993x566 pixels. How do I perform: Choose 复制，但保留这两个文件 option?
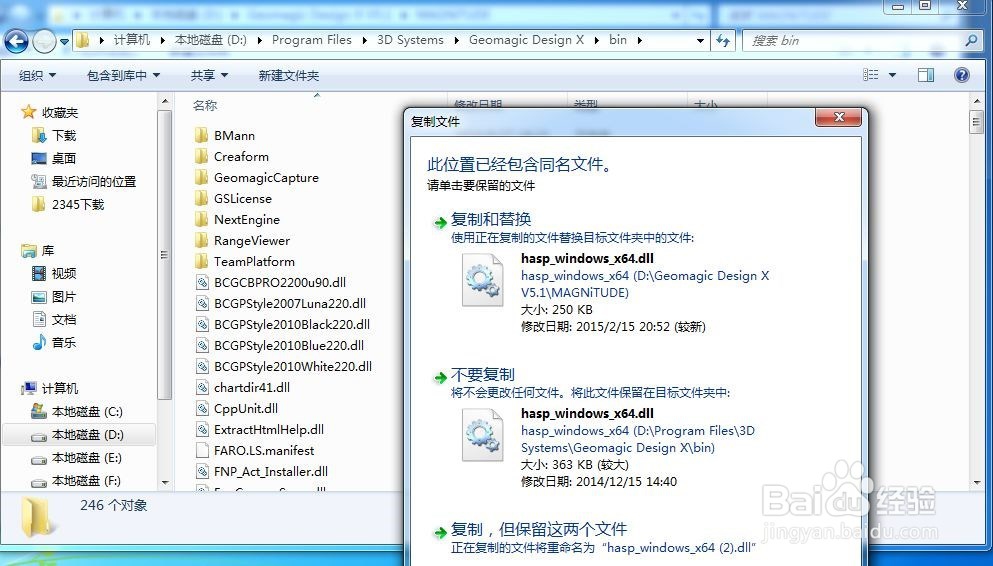click(539, 529)
